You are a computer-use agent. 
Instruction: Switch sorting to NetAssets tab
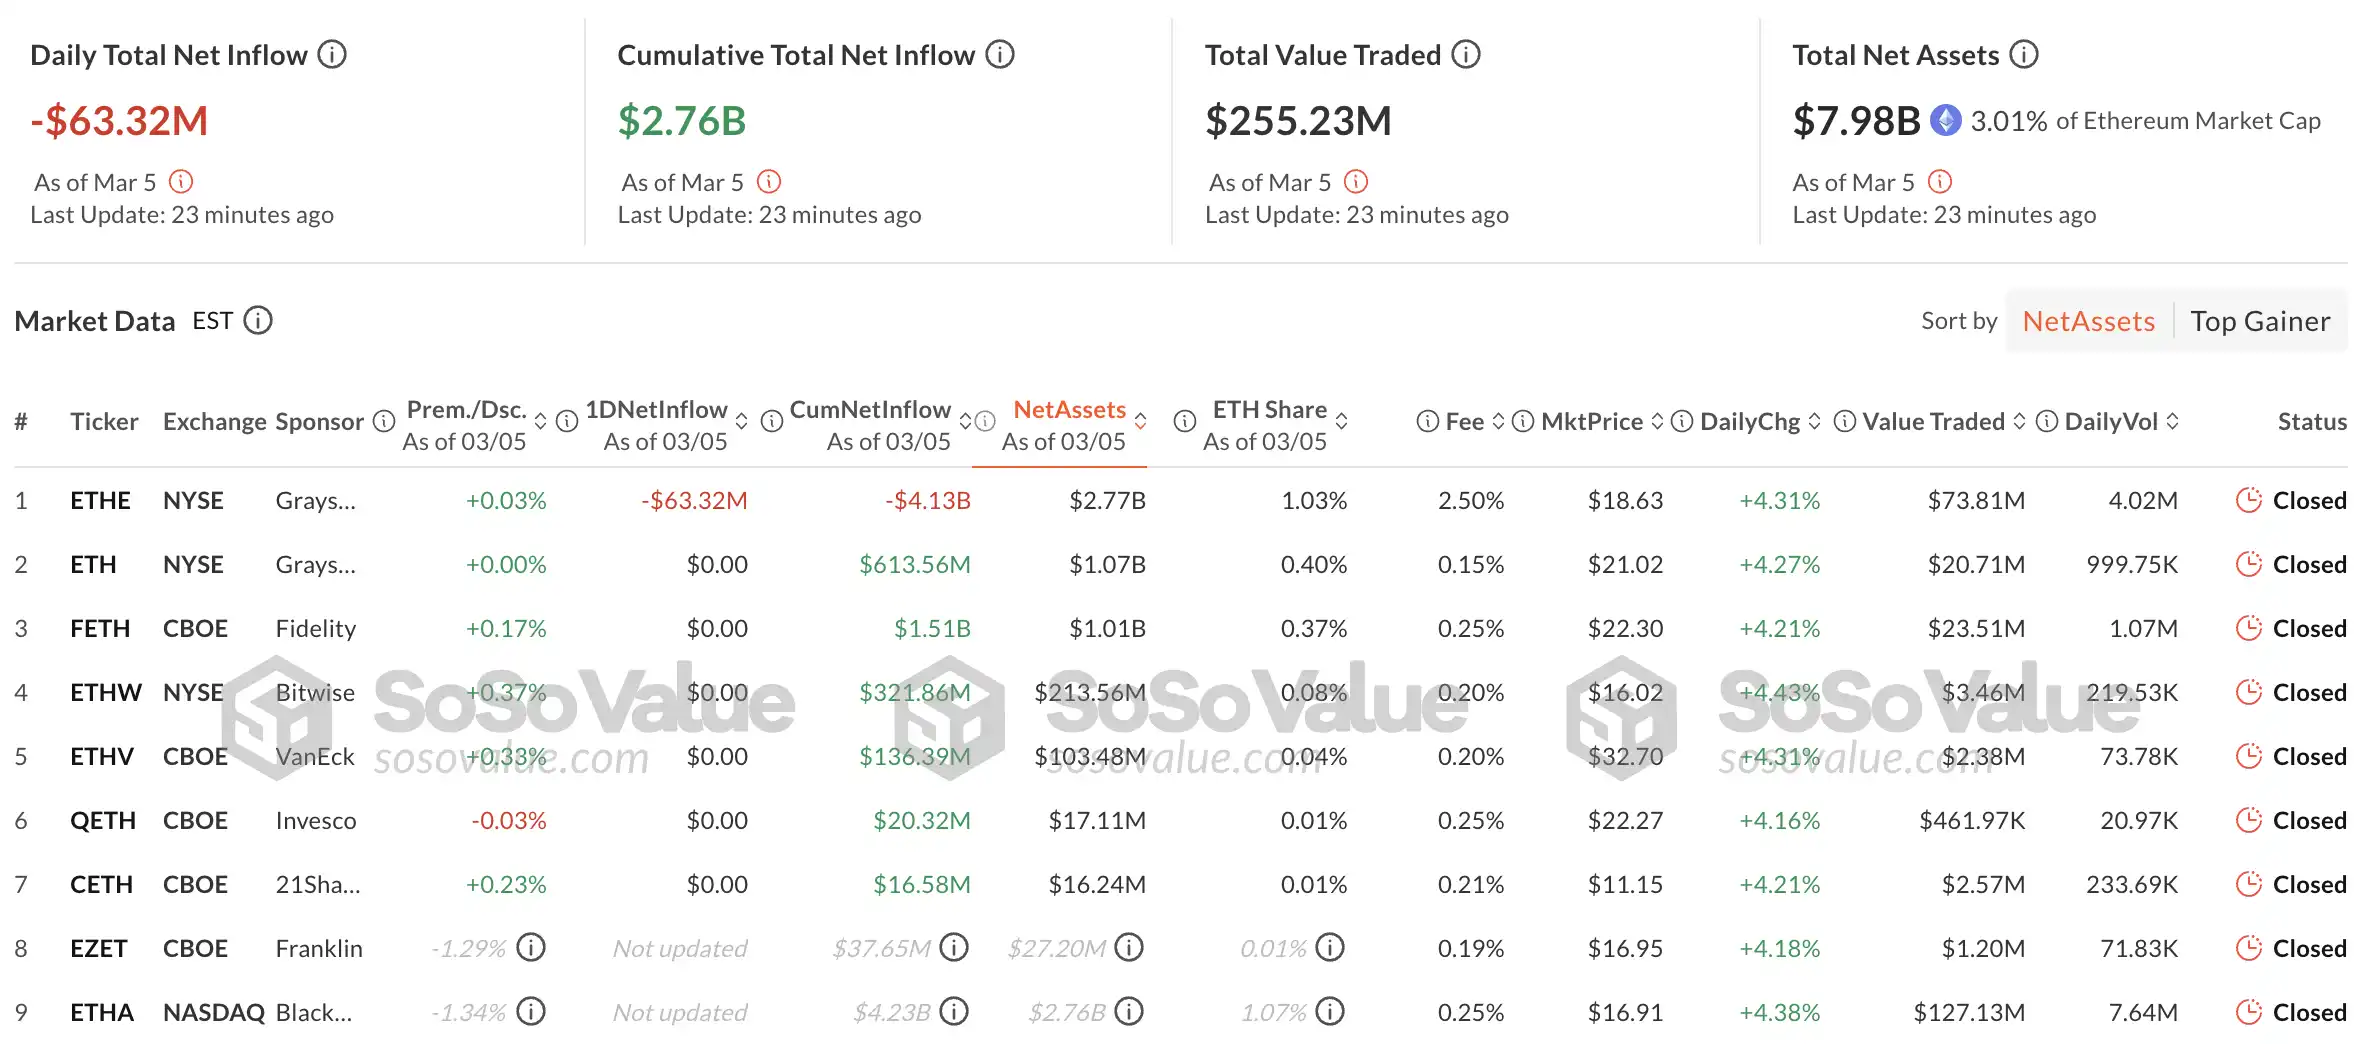click(2088, 321)
